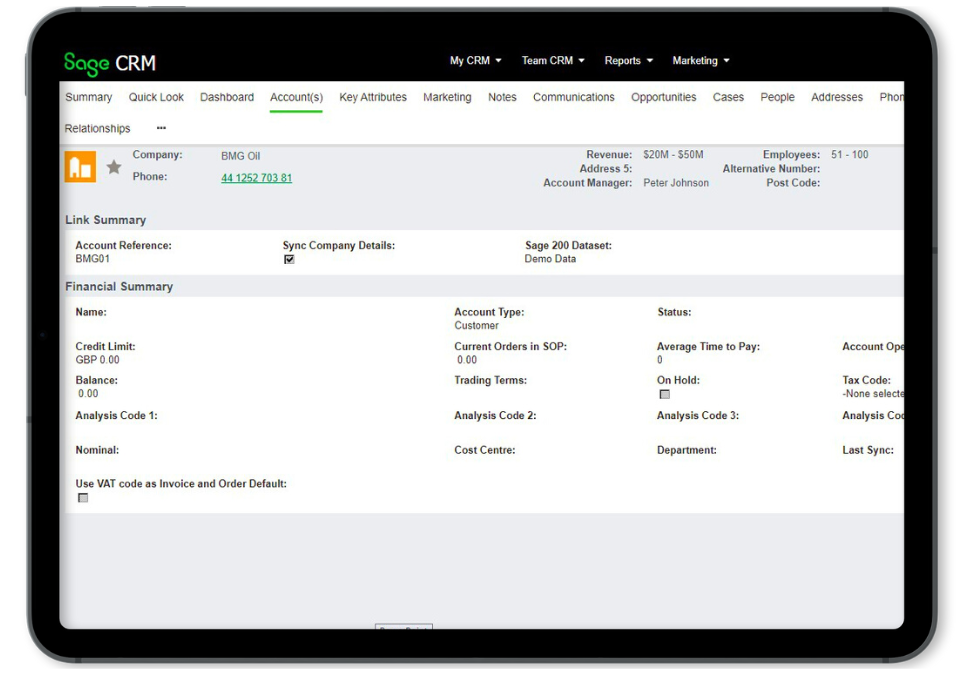View the Communications tab
This screenshot has height=675, width=975.
(x=573, y=97)
